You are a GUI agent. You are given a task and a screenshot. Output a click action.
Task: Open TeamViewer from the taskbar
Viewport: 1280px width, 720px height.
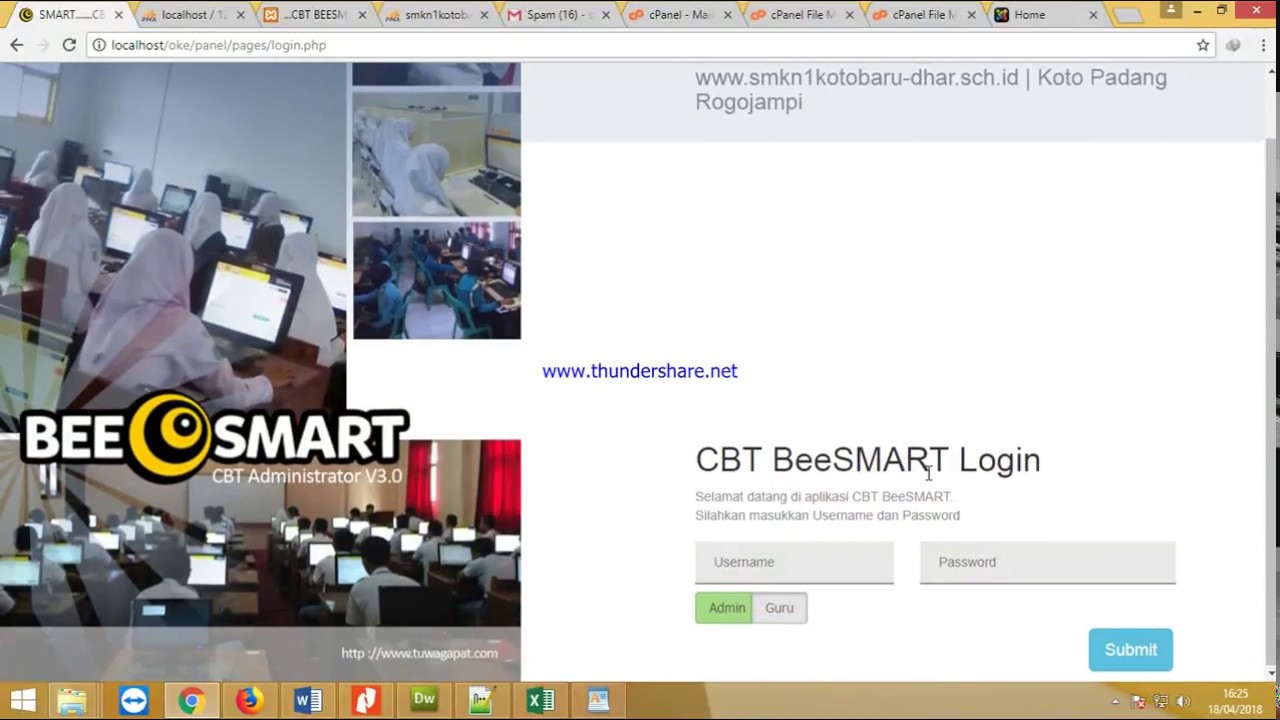point(133,700)
